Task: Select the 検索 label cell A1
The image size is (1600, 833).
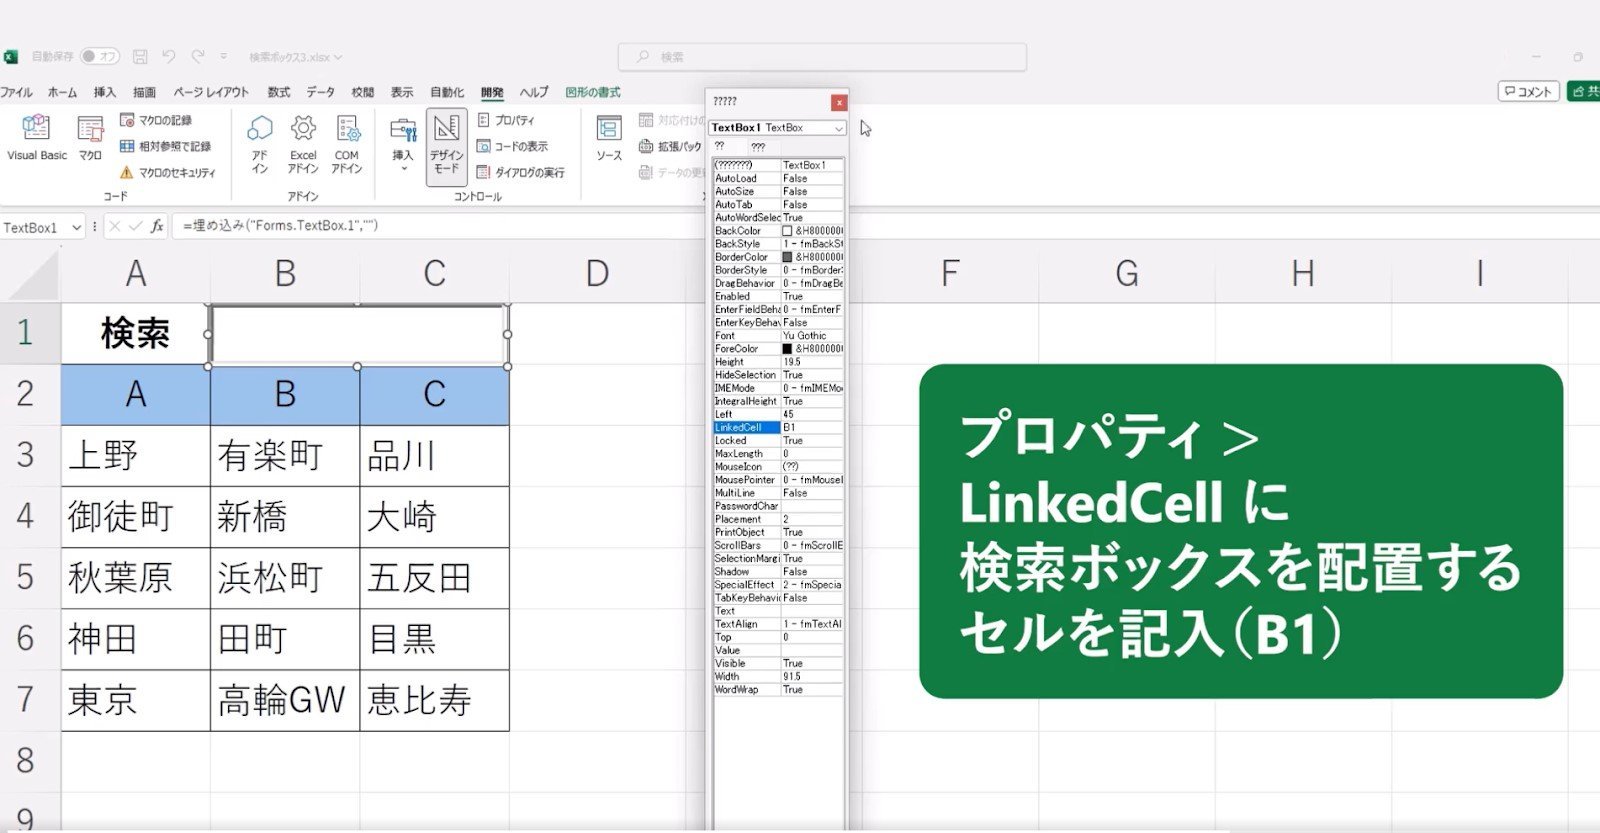Action: 136,334
